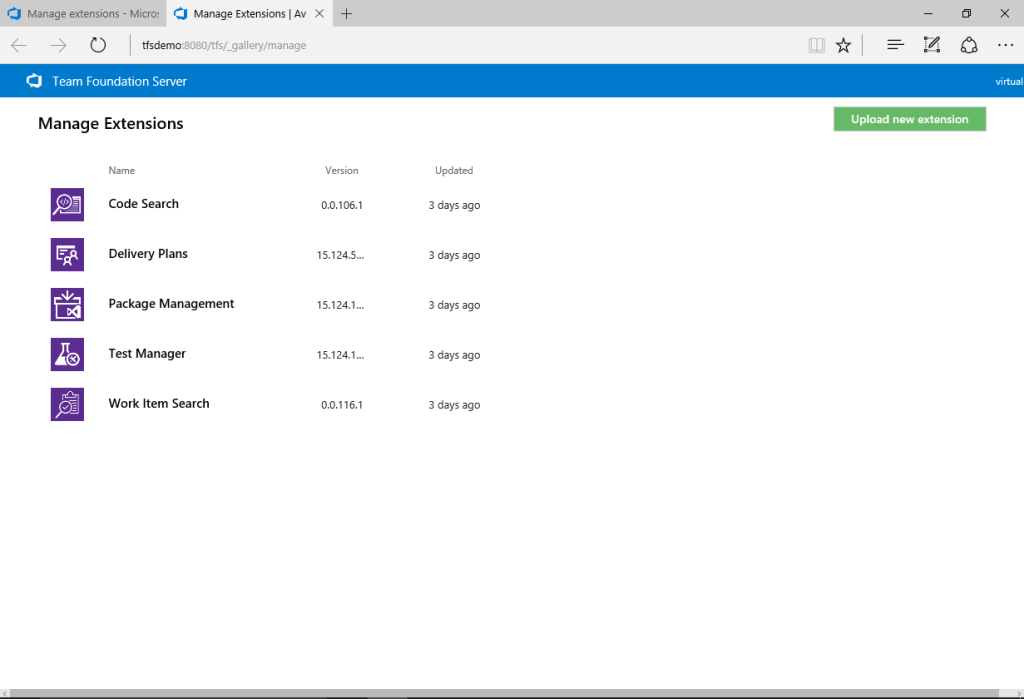Open the More options menu
The image size is (1024, 699).
1005,44
